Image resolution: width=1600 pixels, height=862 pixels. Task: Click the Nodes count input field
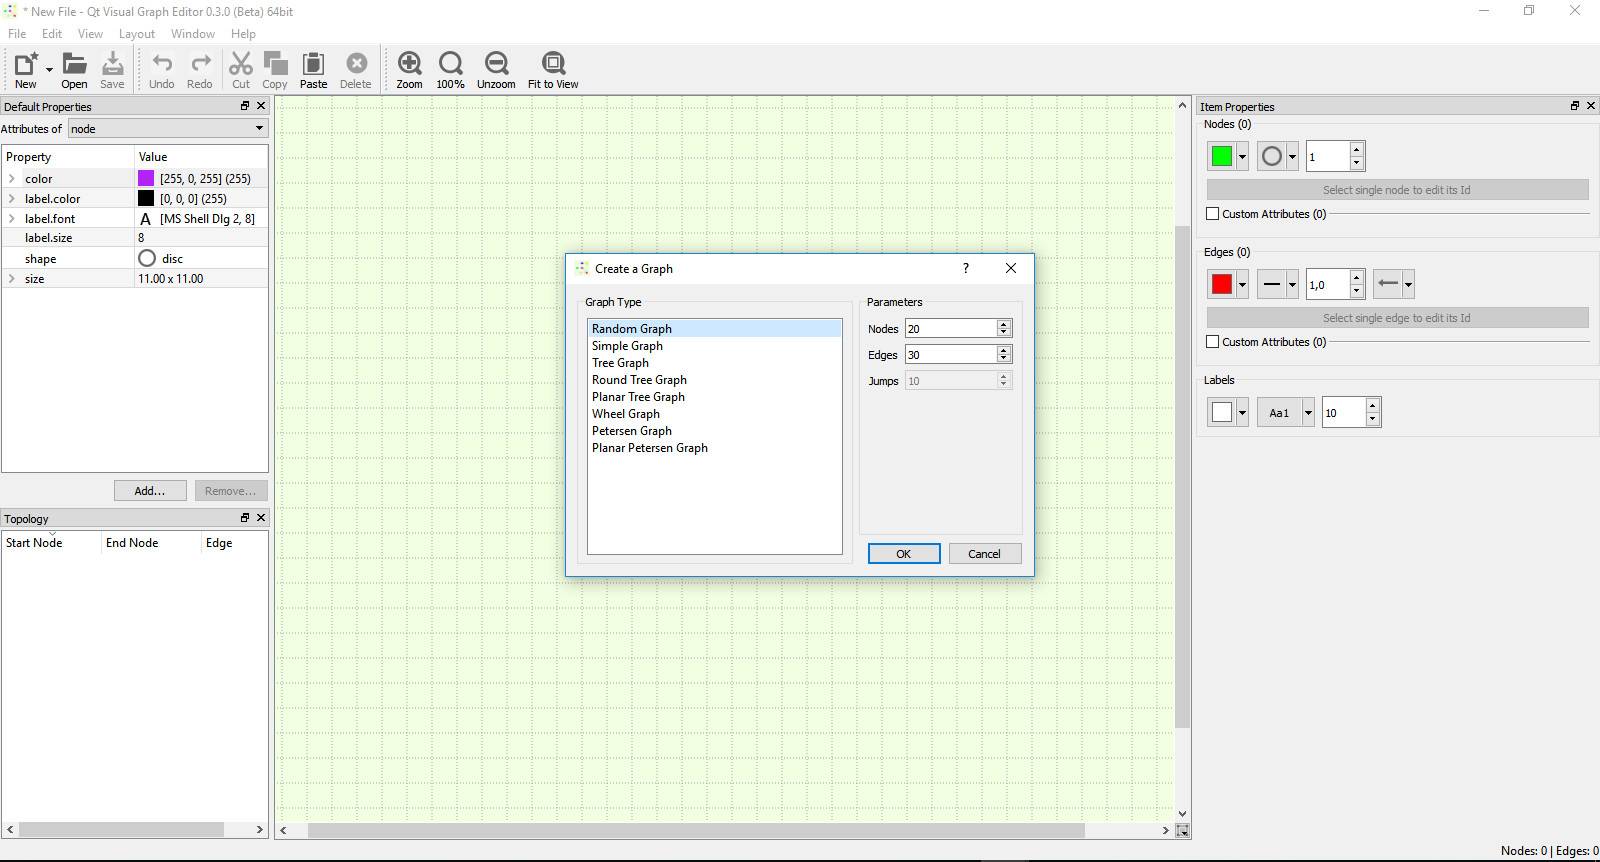click(x=951, y=328)
